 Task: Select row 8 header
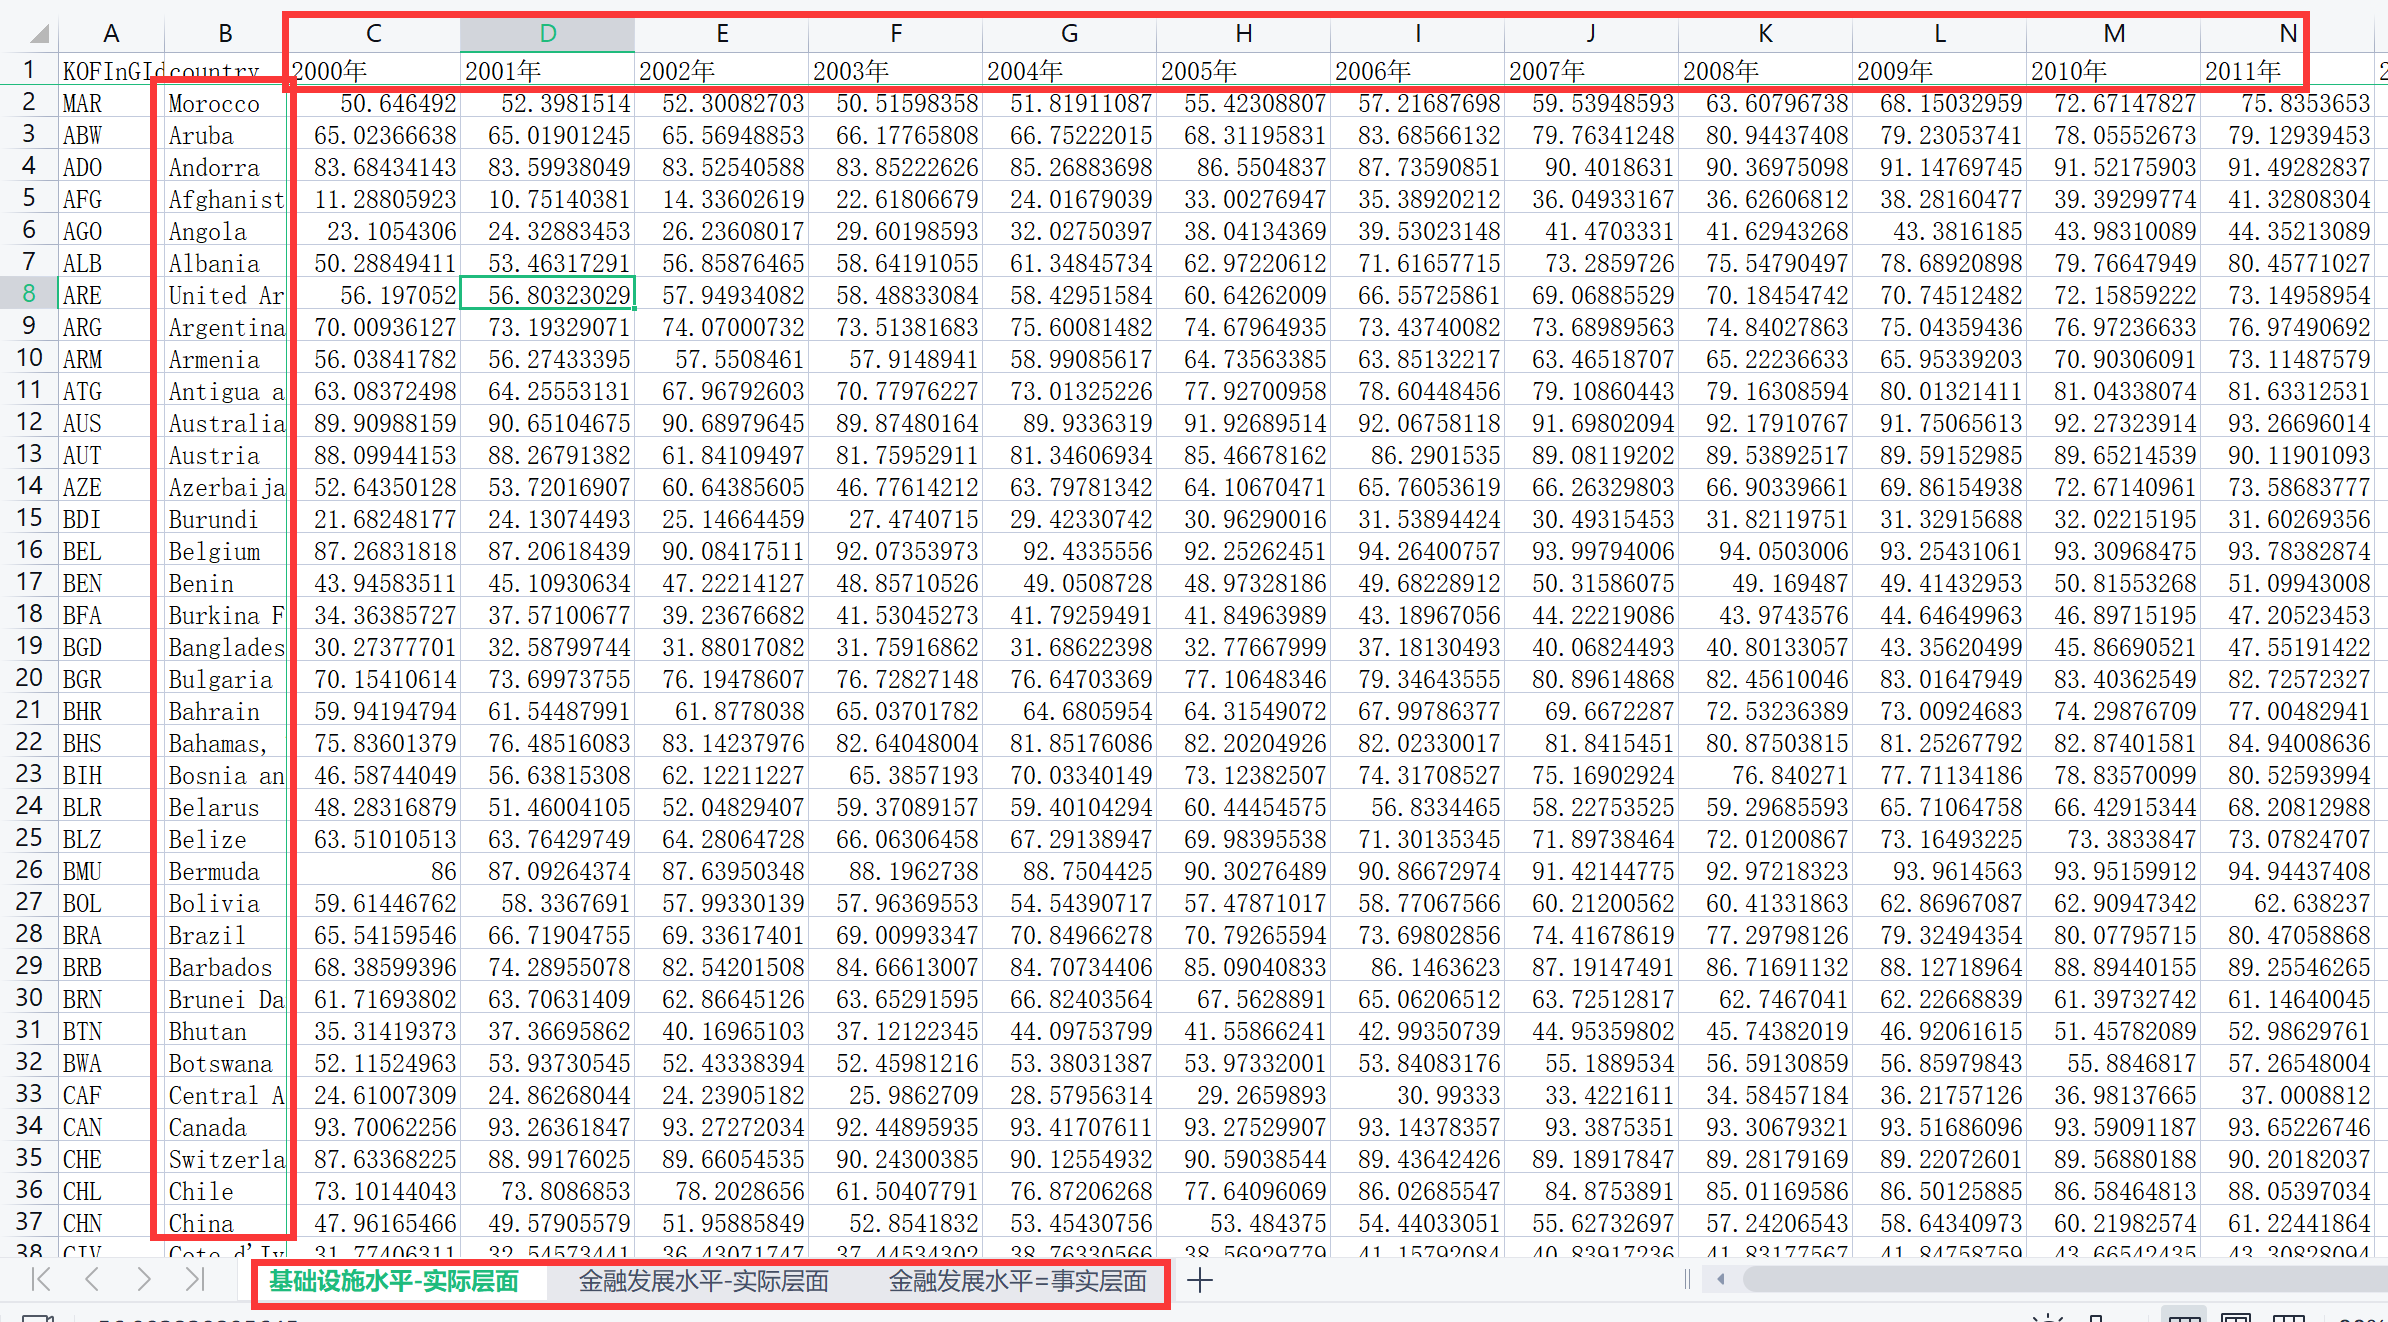pyautogui.click(x=29, y=294)
